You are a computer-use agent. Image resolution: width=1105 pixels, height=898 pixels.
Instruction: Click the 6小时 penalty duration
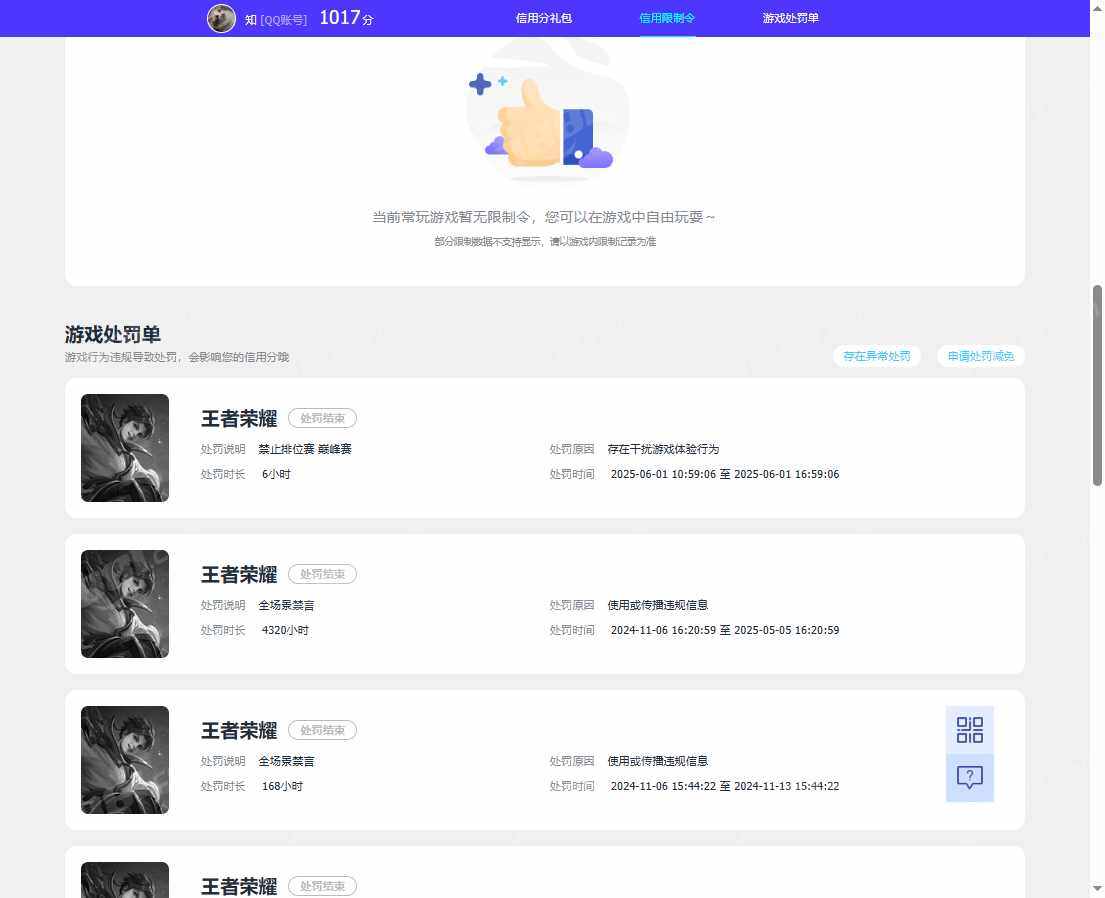(276, 474)
